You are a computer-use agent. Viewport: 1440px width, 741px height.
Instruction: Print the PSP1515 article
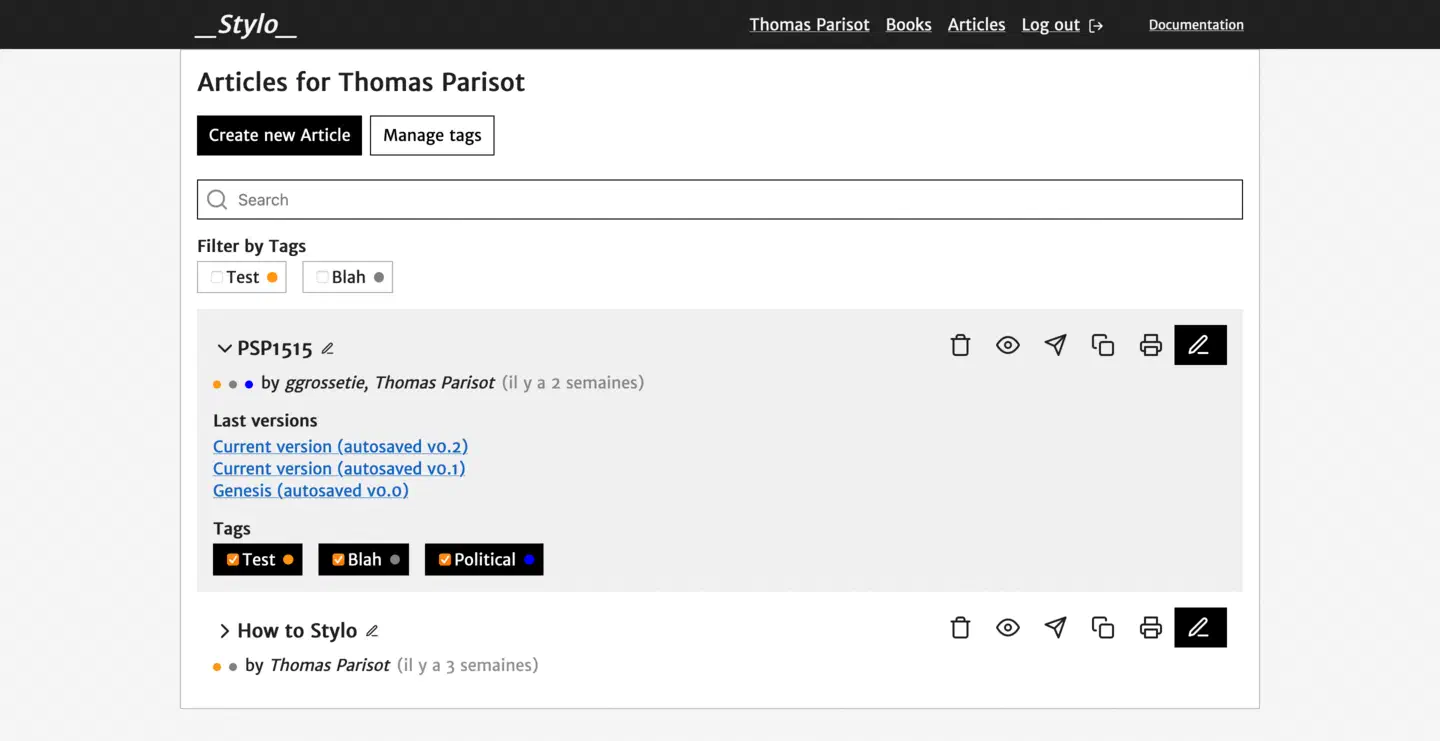point(1151,345)
